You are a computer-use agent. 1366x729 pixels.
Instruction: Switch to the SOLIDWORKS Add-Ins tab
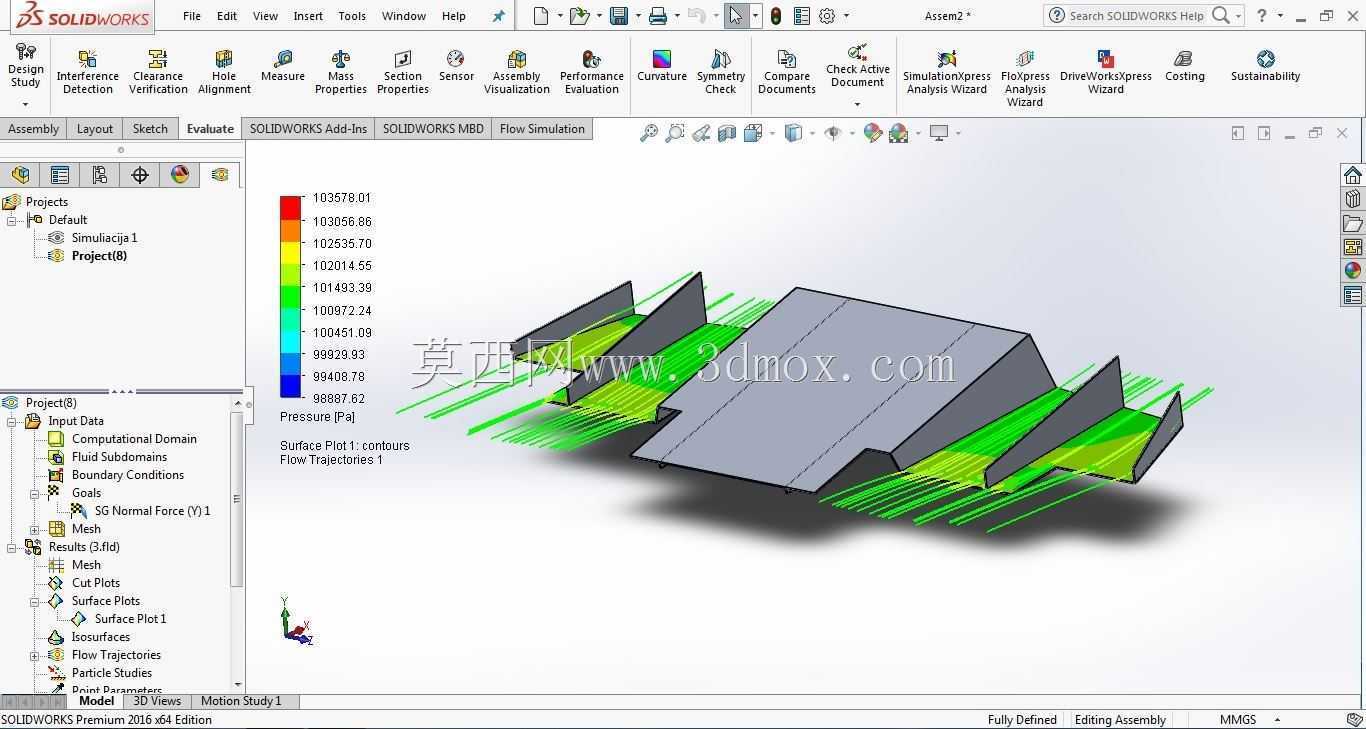click(308, 129)
